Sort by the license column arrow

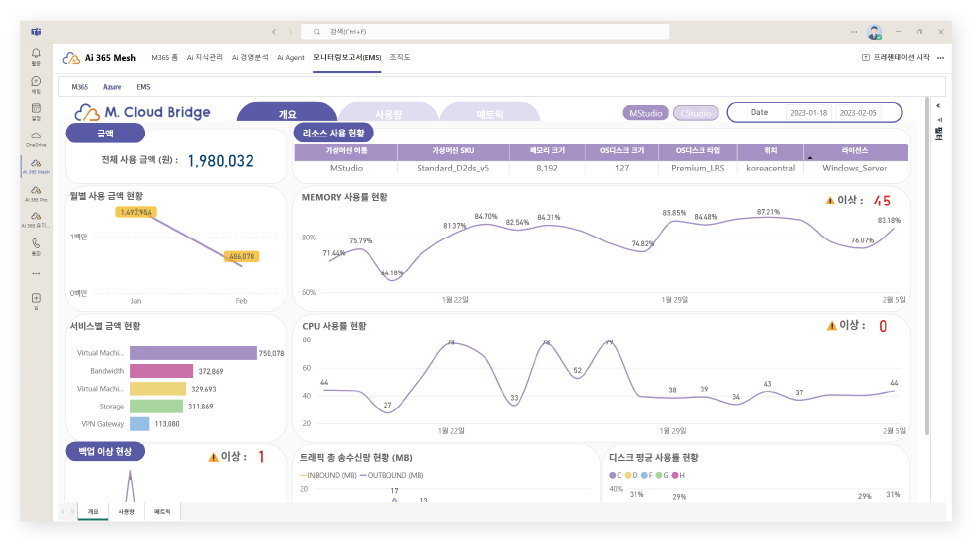point(810,158)
